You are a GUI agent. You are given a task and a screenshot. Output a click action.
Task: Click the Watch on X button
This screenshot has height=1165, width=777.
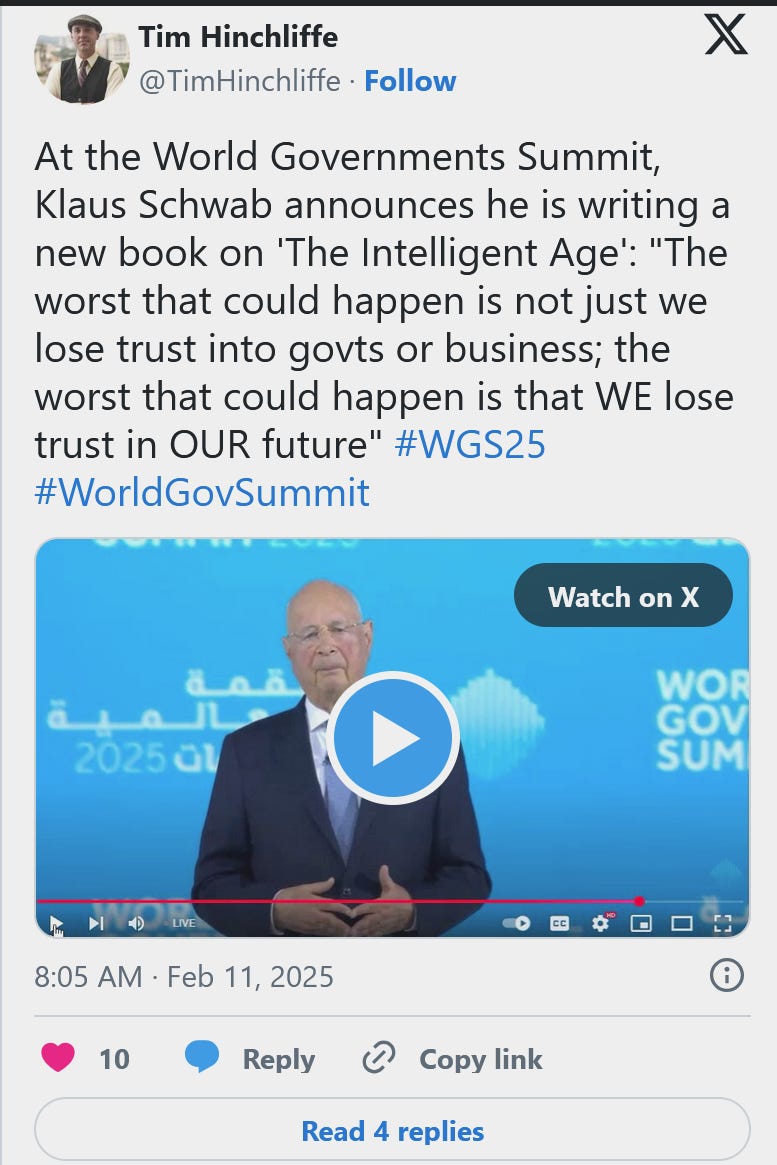(x=623, y=597)
